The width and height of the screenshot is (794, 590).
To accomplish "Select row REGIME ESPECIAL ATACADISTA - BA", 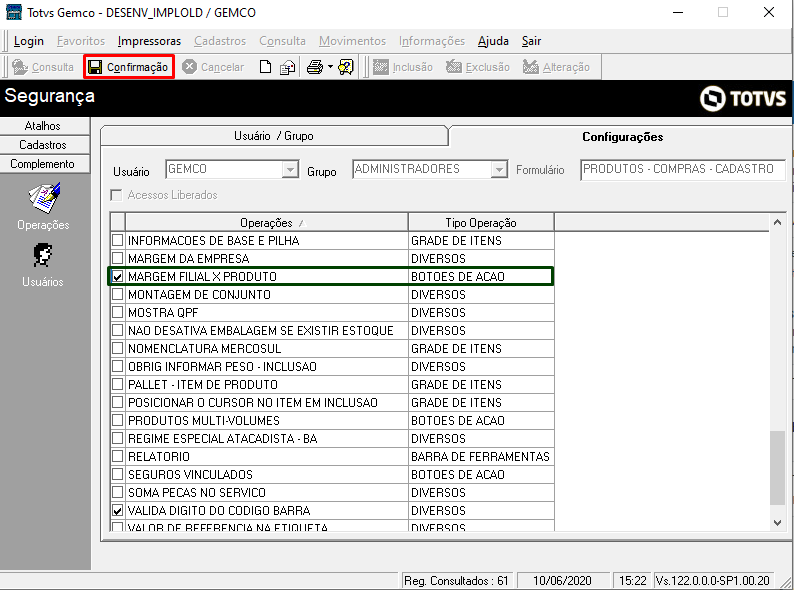I will click(332, 439).
